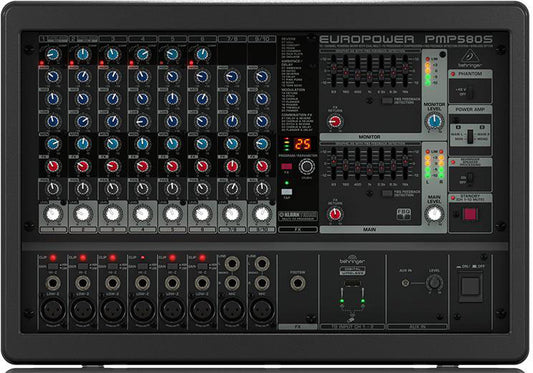Click the Behringer digital wireless logo
The image size is (533, 373).
(x=353, y=266)
